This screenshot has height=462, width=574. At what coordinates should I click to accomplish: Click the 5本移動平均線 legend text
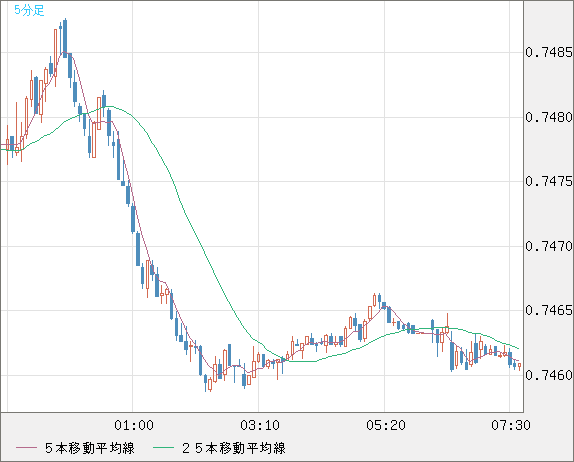click(90, 448)
